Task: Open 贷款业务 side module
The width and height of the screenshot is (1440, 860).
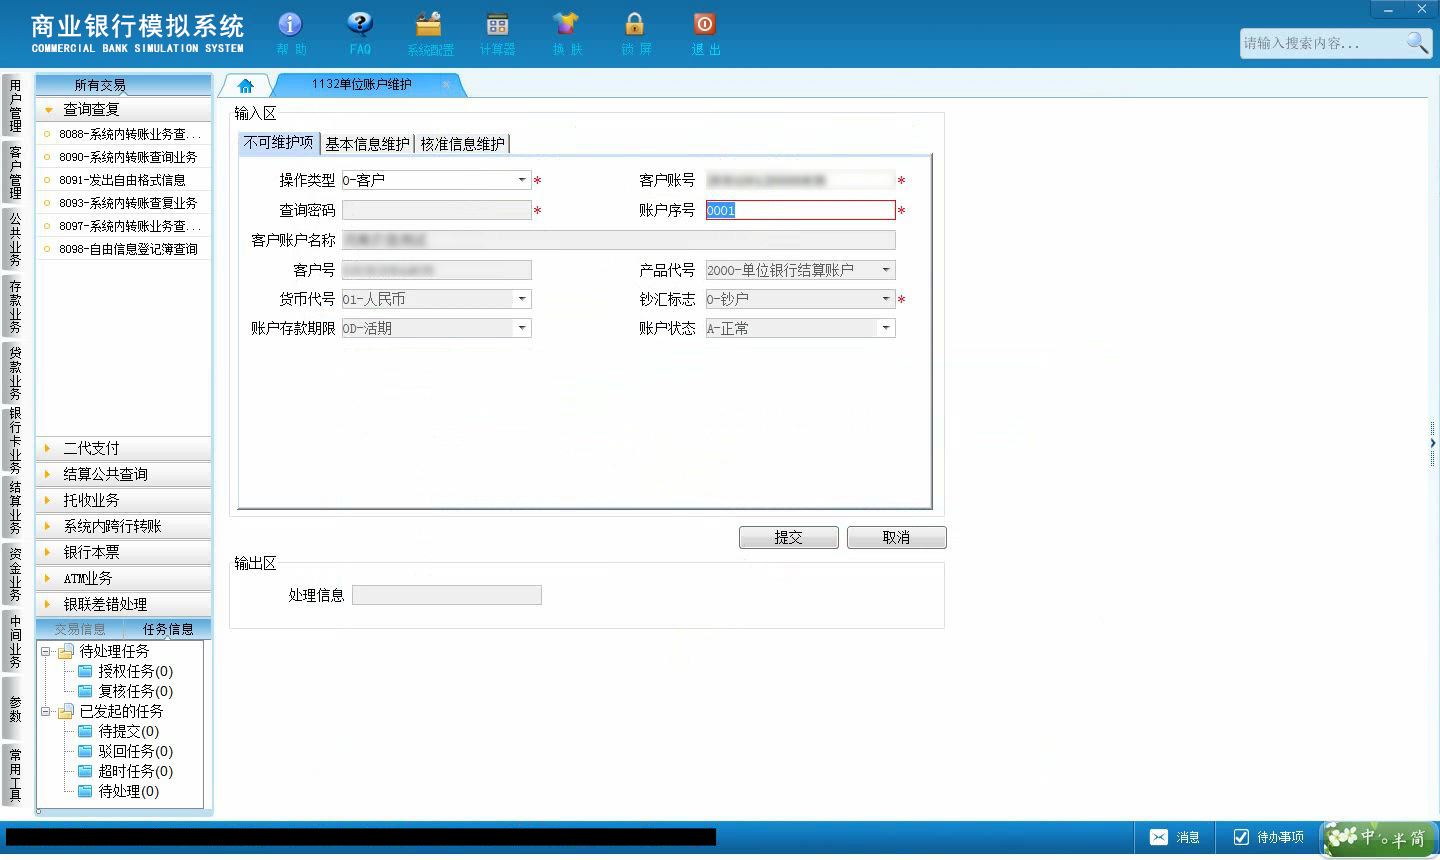Action: click(14, 373)
